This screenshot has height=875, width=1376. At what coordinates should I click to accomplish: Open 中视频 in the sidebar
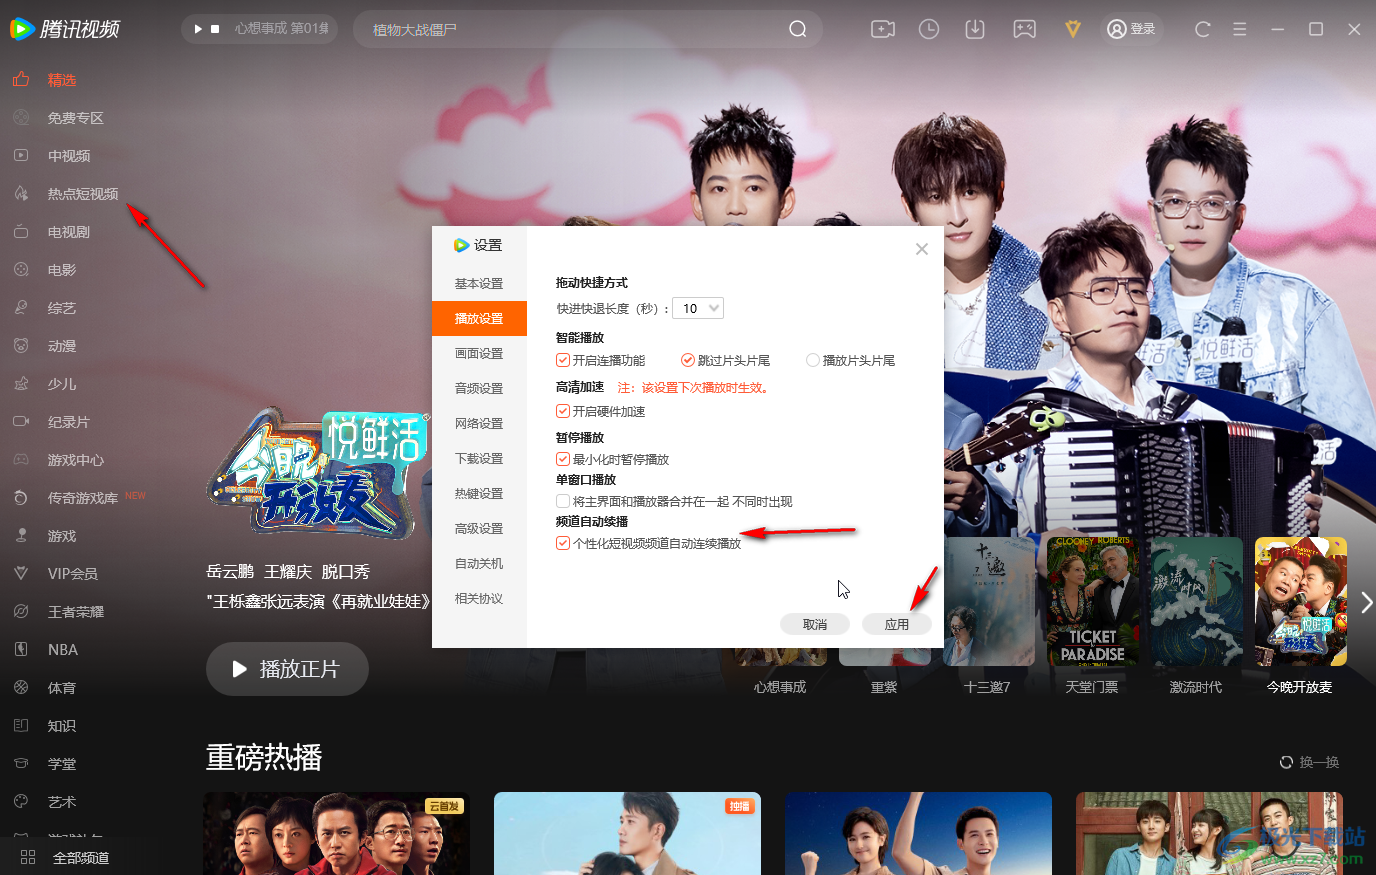(69, 156)
